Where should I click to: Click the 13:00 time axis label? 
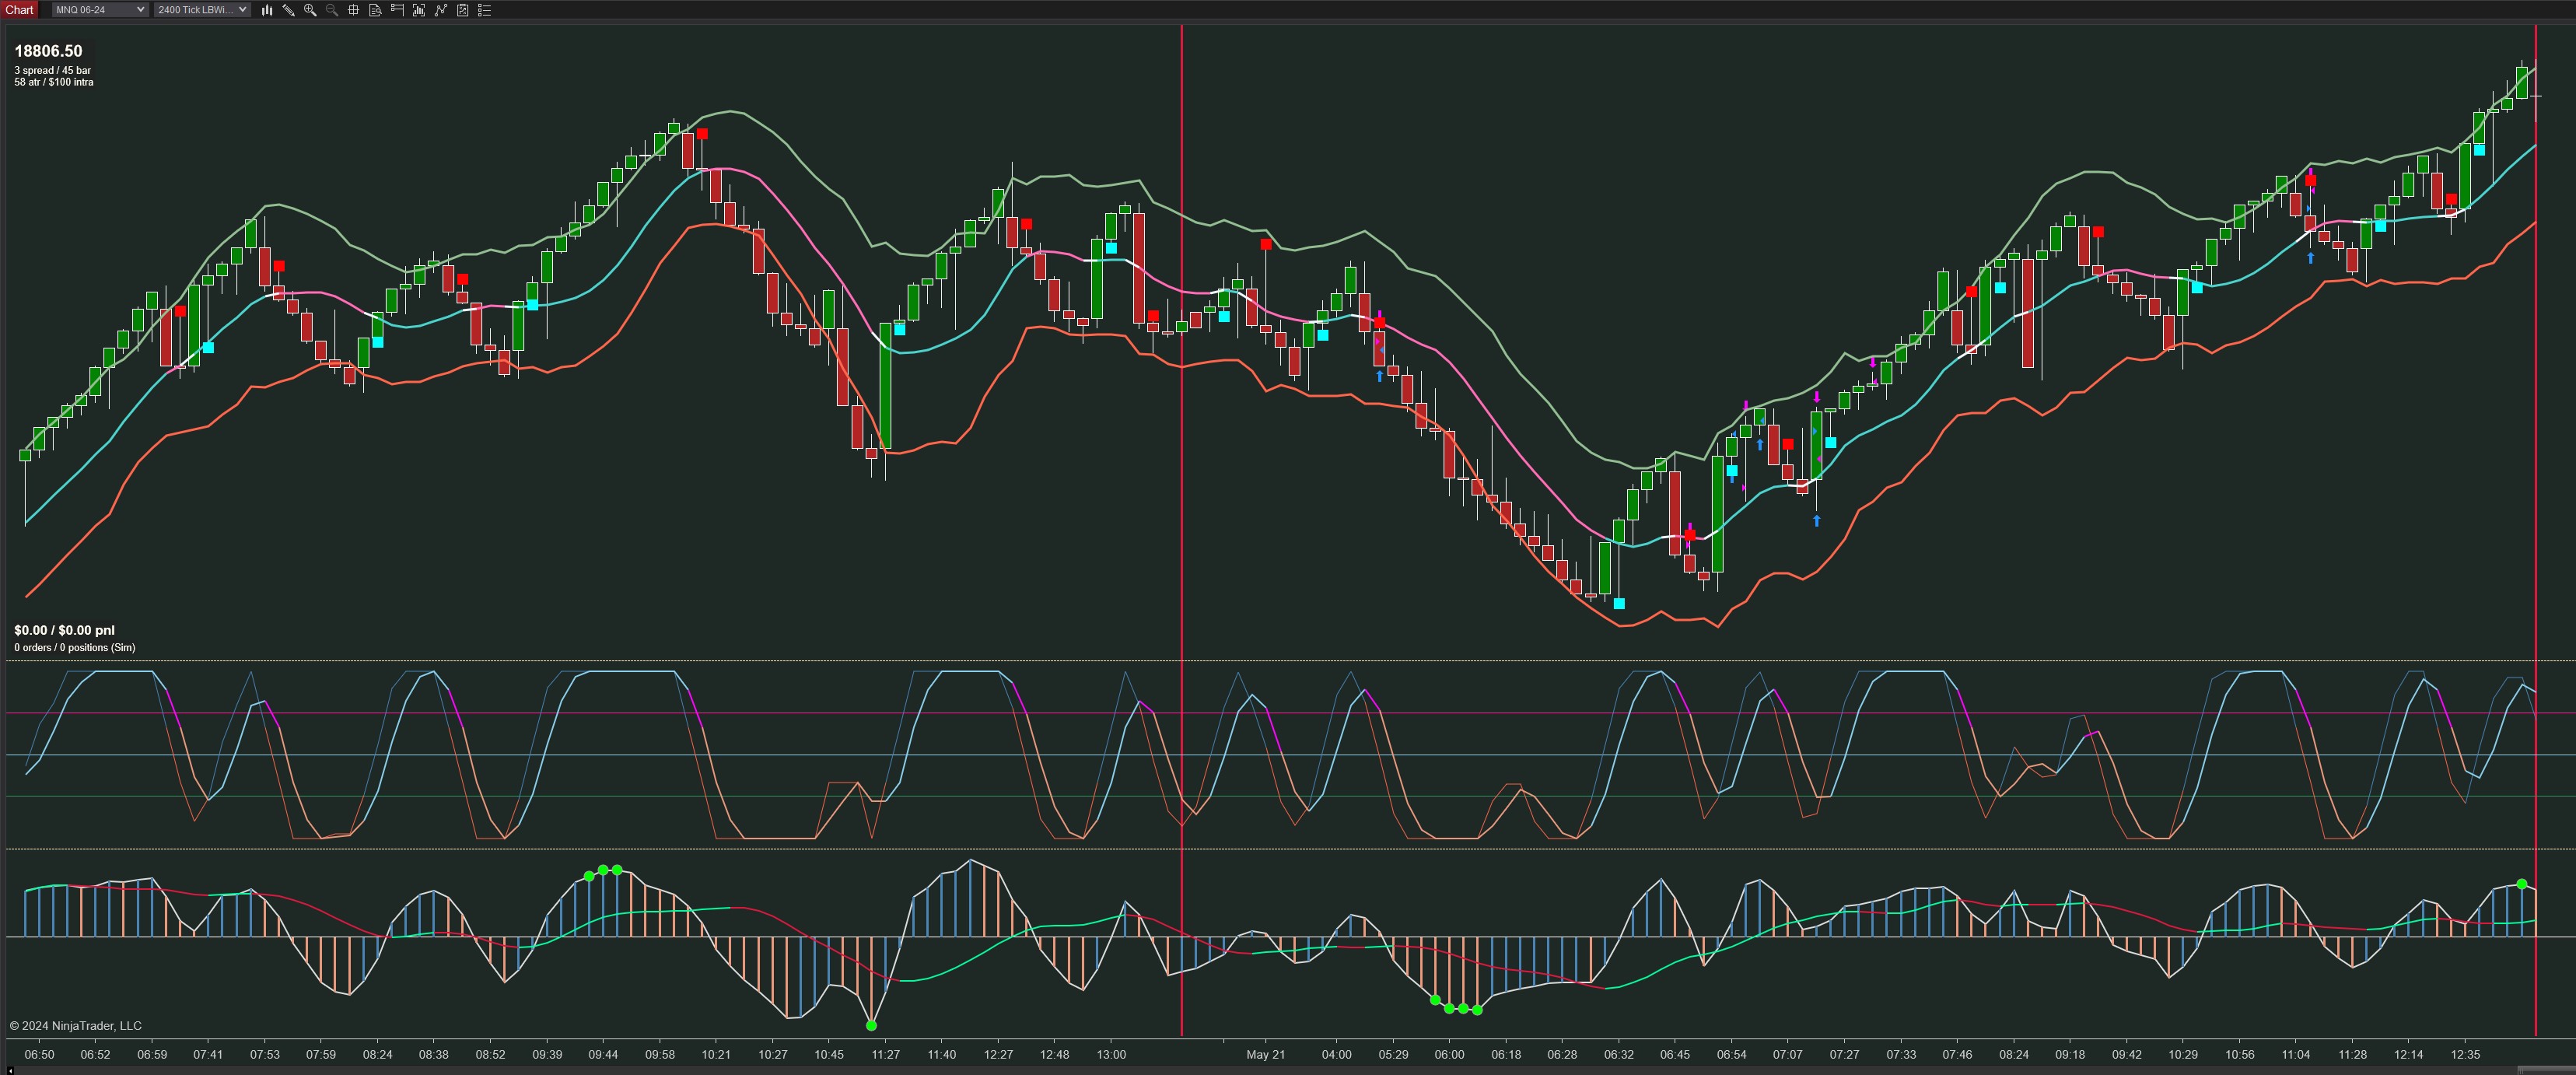click(1111, 1054)
